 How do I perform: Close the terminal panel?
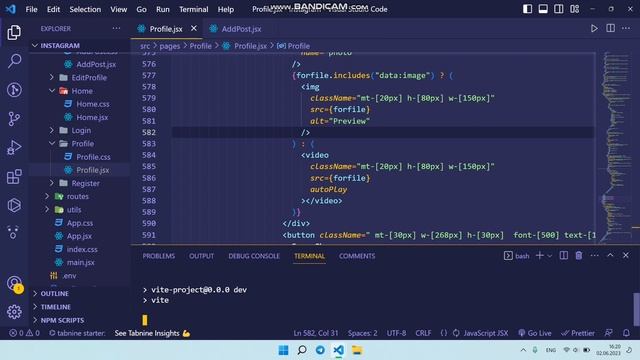pos(626,256)
